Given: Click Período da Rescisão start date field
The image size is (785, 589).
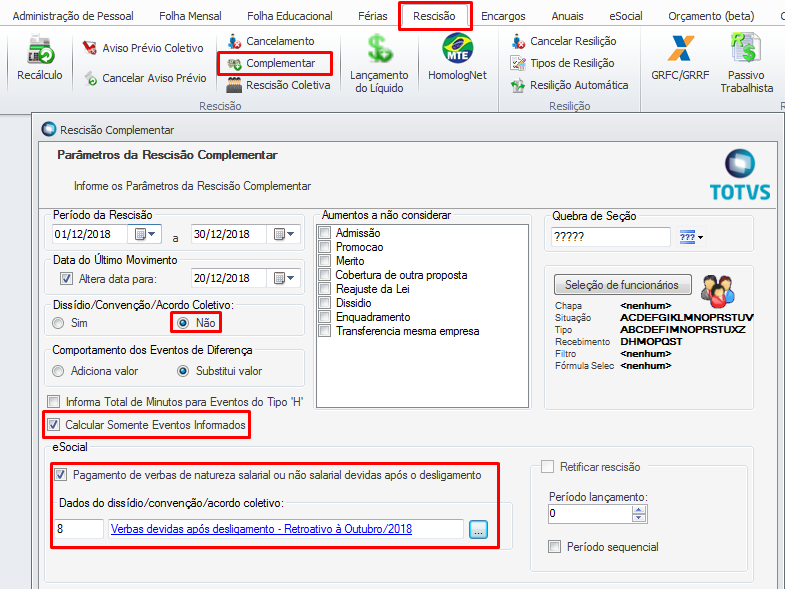Looking at the screenshot, I should [x=90, y=234].
